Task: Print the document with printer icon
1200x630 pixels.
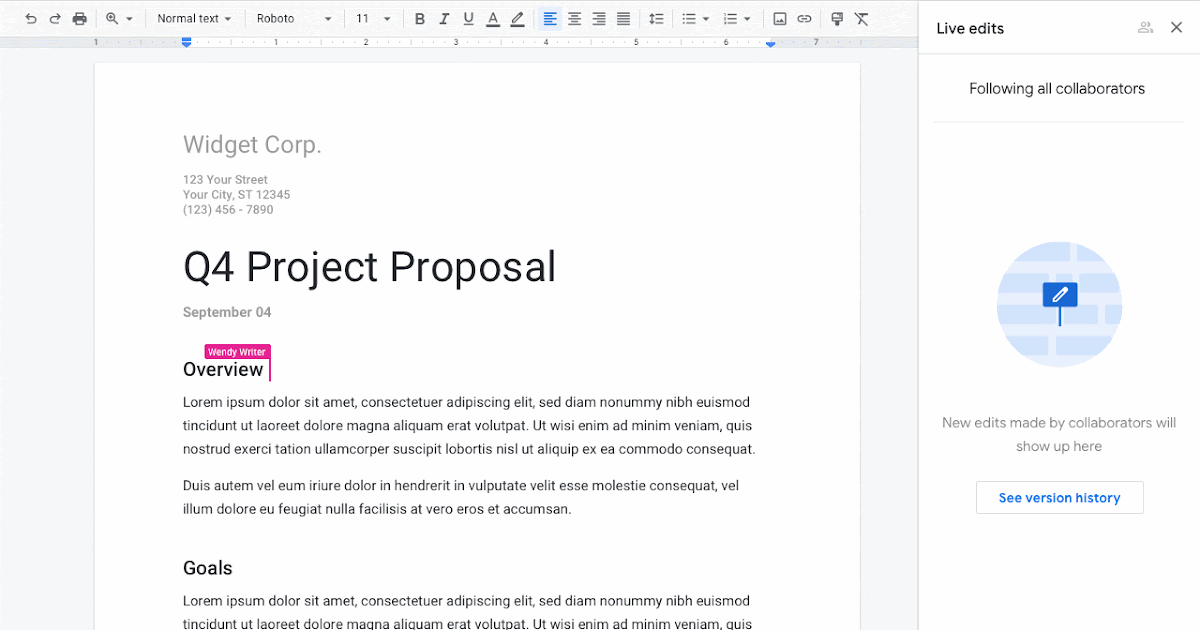Action: [x=80, y=19]
